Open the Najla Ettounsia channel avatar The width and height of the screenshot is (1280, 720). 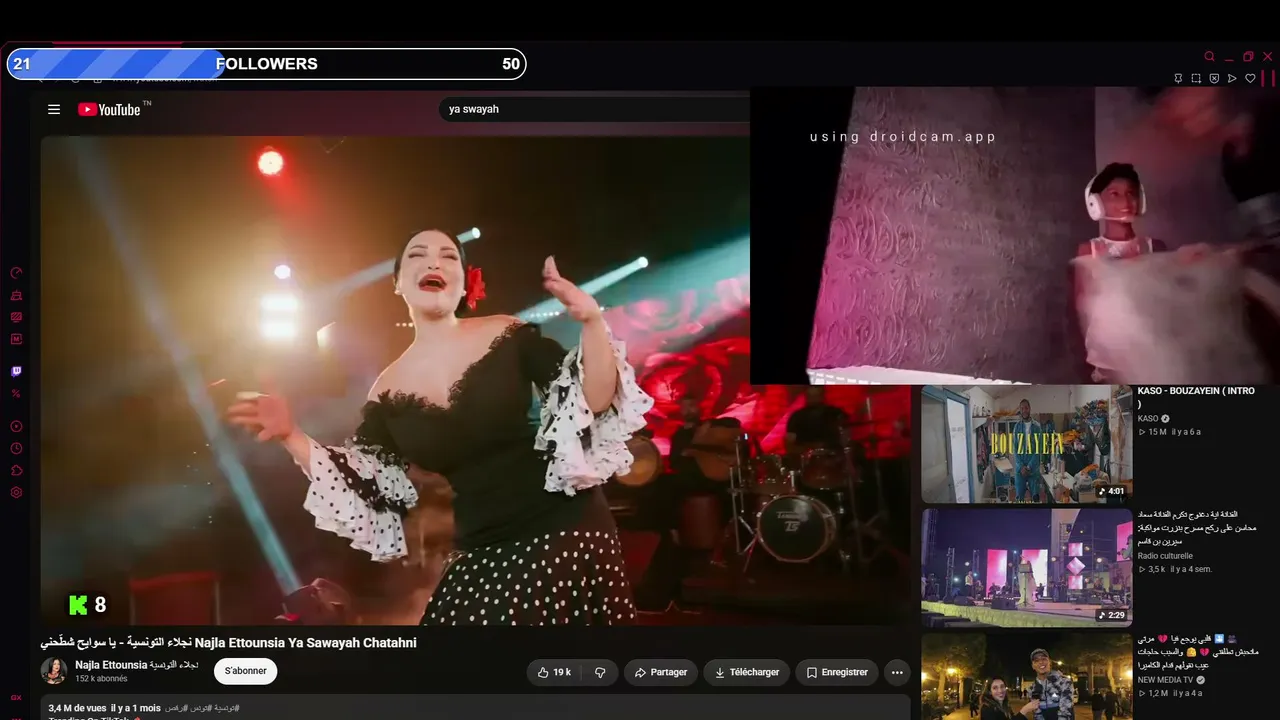[x=54, y=671]
